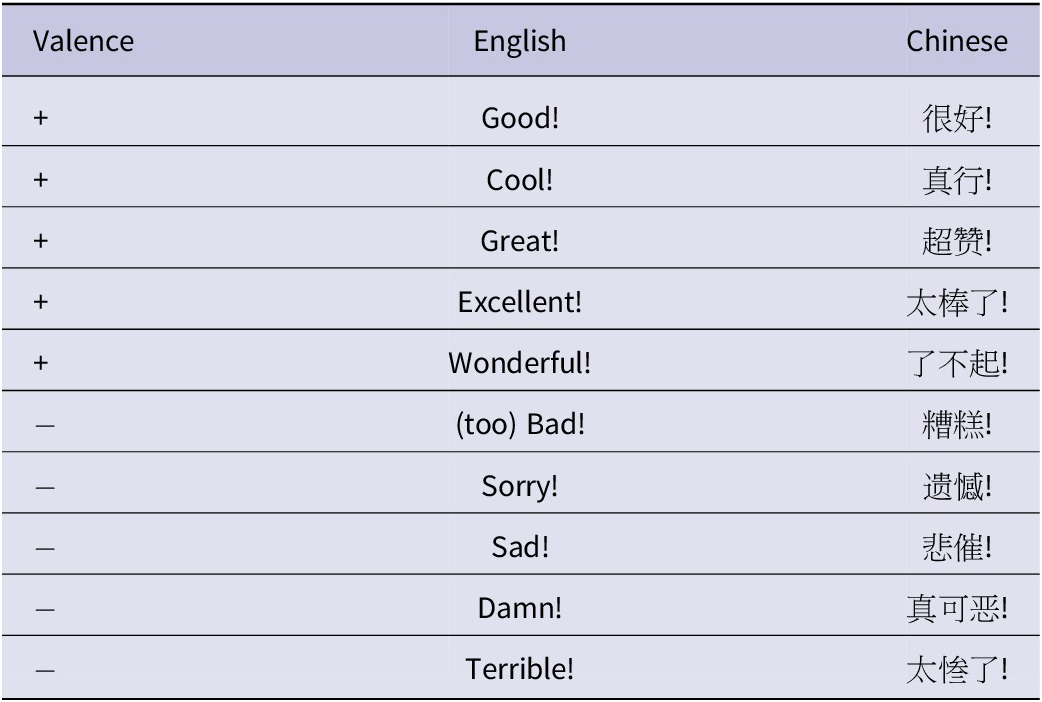Select the "Good!" cell
The width and height of the screenshot is (1042, 702).
coord(519,119)
